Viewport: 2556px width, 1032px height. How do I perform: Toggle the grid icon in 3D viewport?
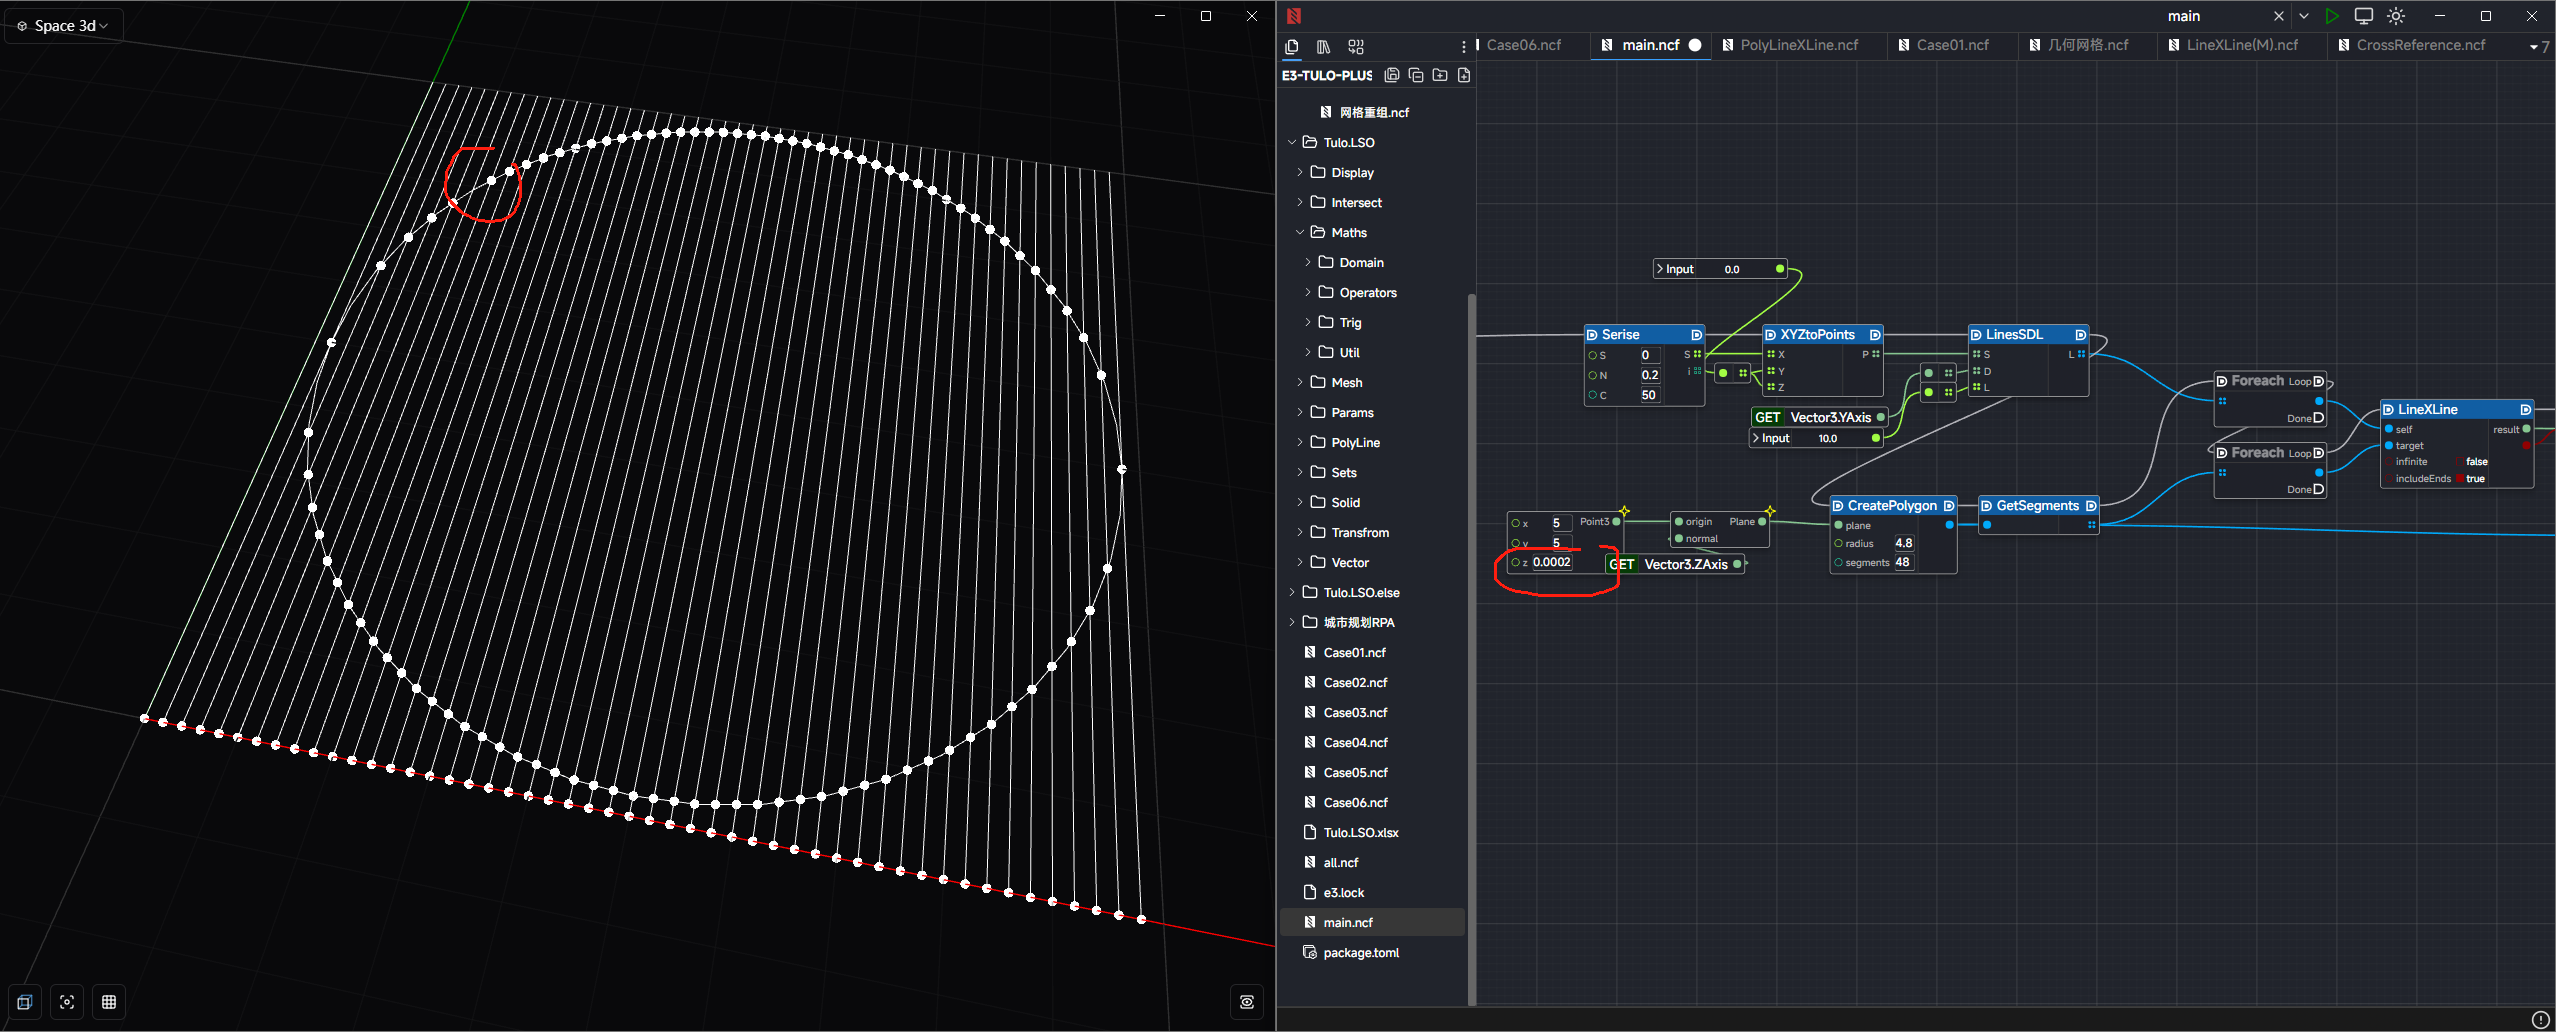tap(109, 1002)
